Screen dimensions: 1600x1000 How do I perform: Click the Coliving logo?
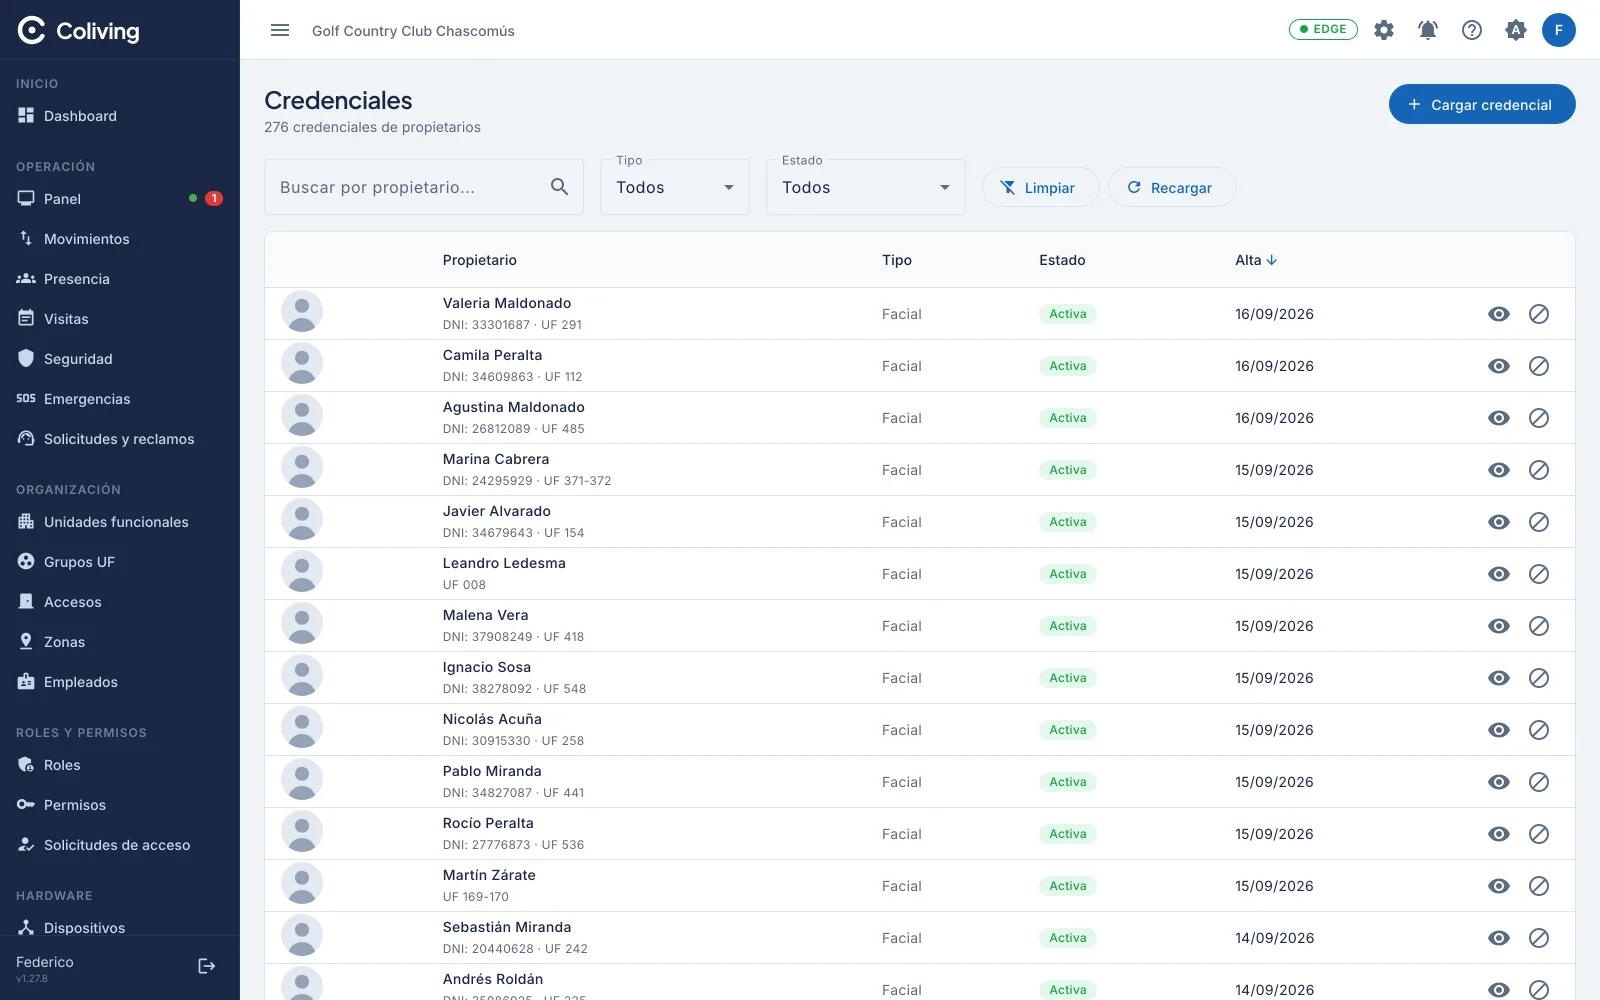coord(78,31)
